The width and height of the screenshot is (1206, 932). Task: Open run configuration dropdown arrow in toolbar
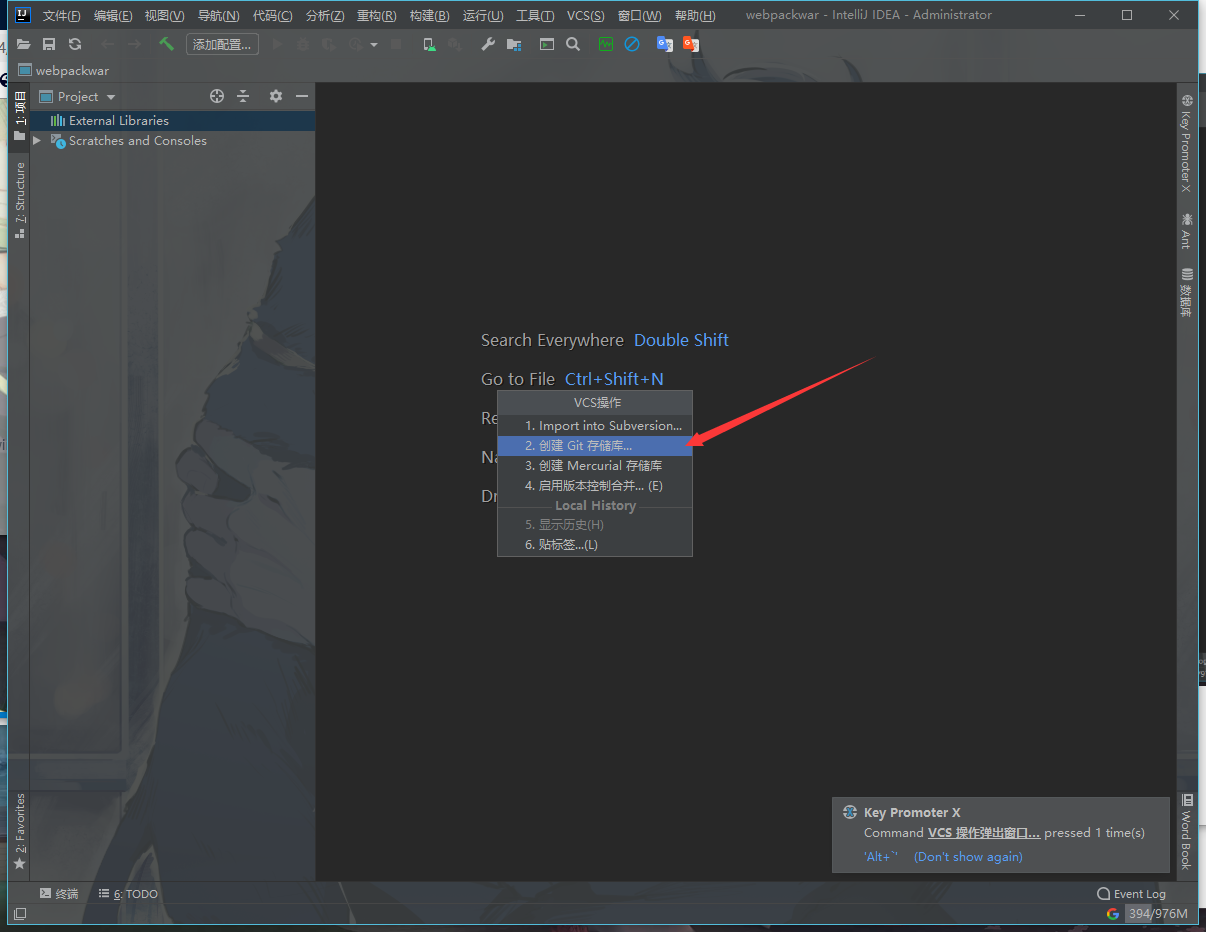click(x=374, y=45)
